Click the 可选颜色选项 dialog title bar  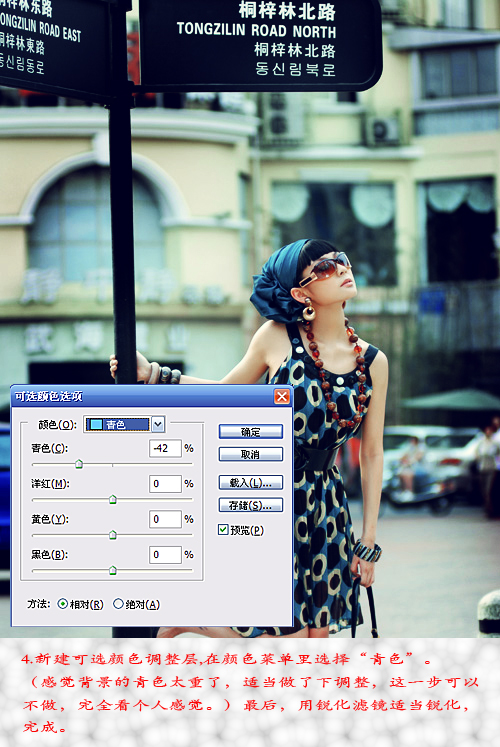point(143,396)
